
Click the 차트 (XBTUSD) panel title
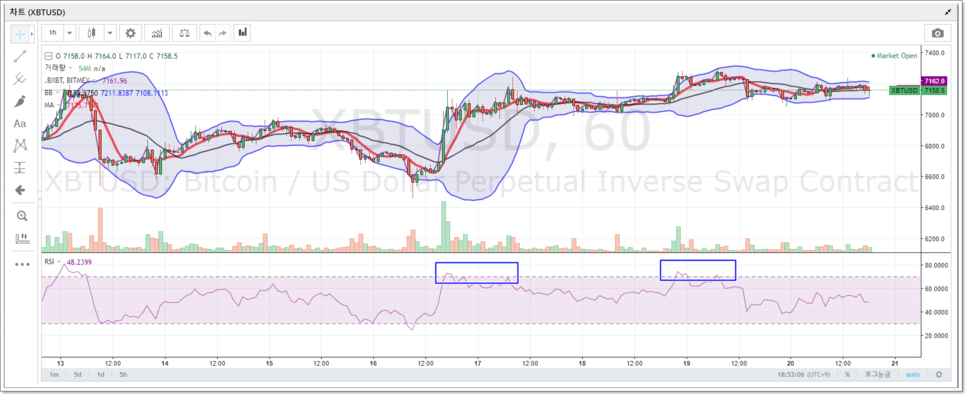(x=38, y=12)
